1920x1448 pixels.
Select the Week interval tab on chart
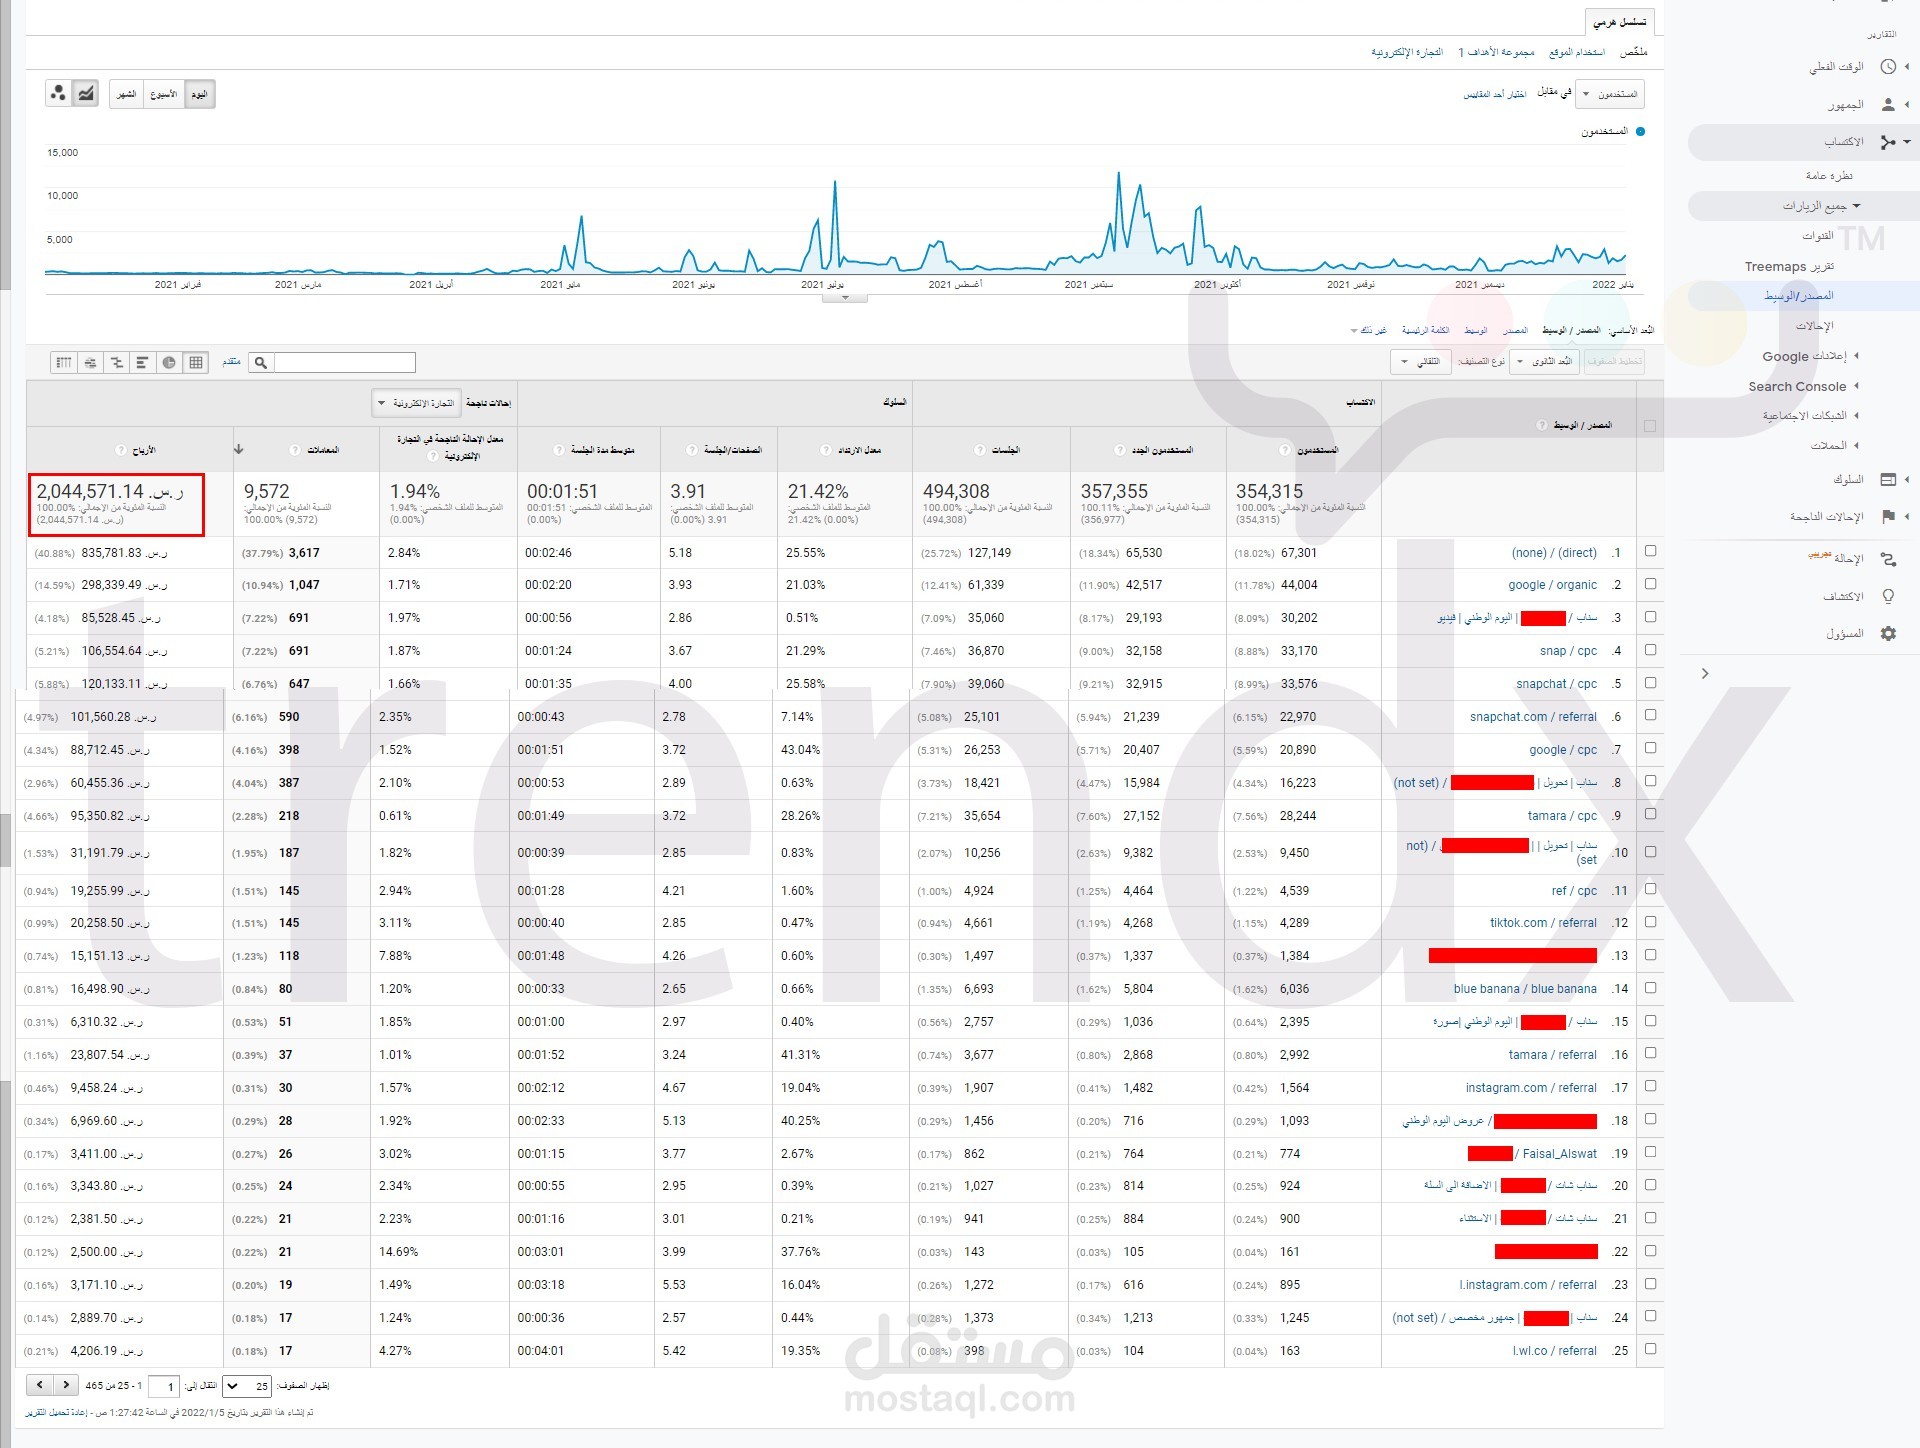click(x=163, y=94)
